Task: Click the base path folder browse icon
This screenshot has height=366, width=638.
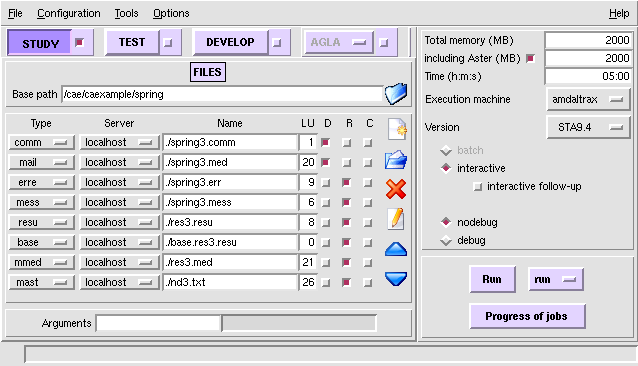Action: click(395, 94)
